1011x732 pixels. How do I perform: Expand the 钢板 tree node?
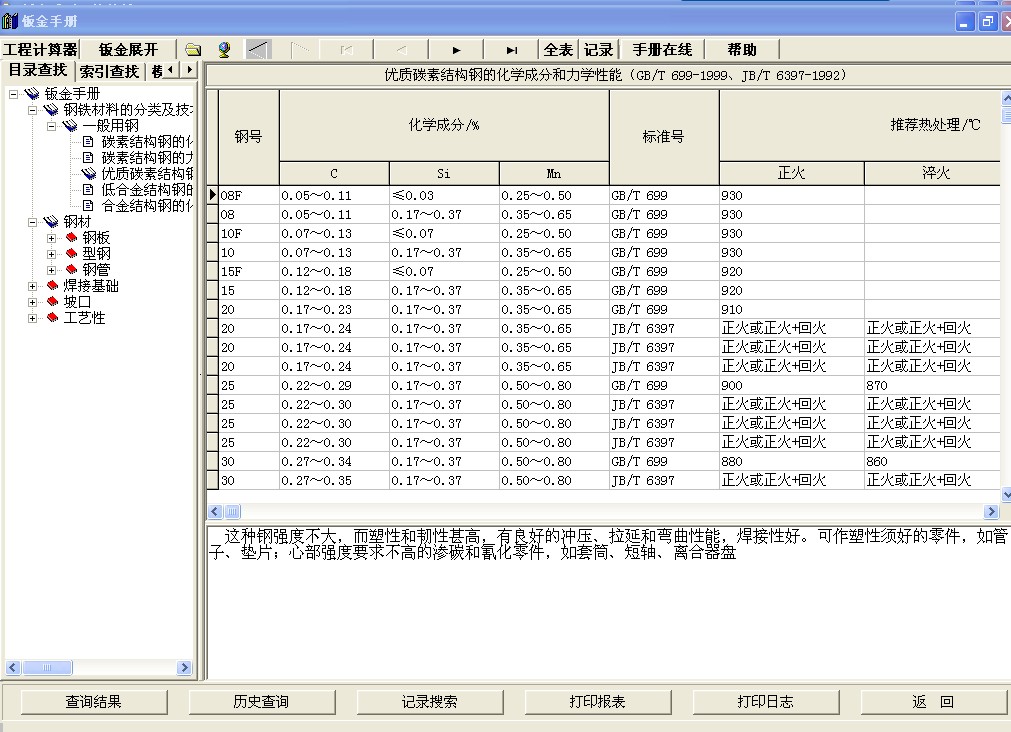[52, 239]
